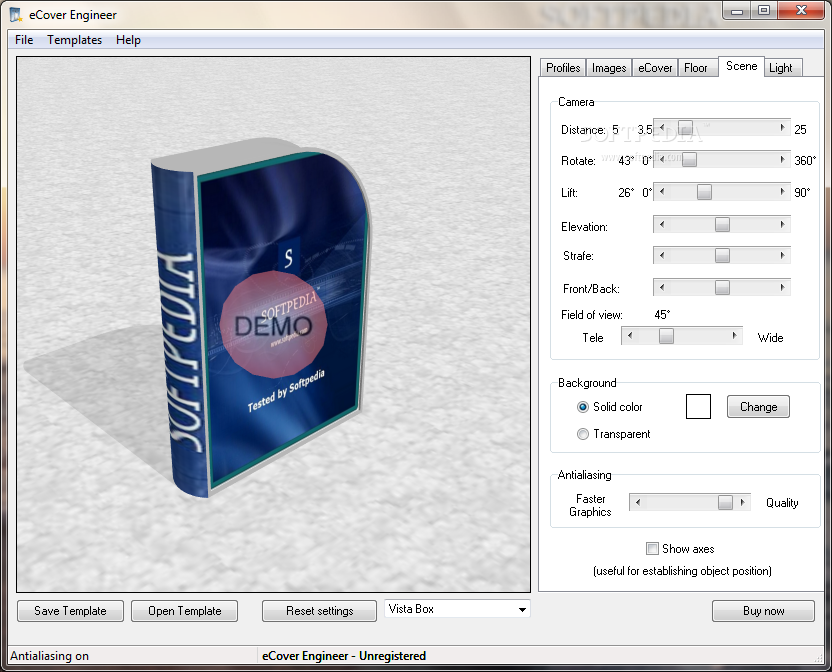Switch to the Images tab
832x672 pixels.
(609, 68)
